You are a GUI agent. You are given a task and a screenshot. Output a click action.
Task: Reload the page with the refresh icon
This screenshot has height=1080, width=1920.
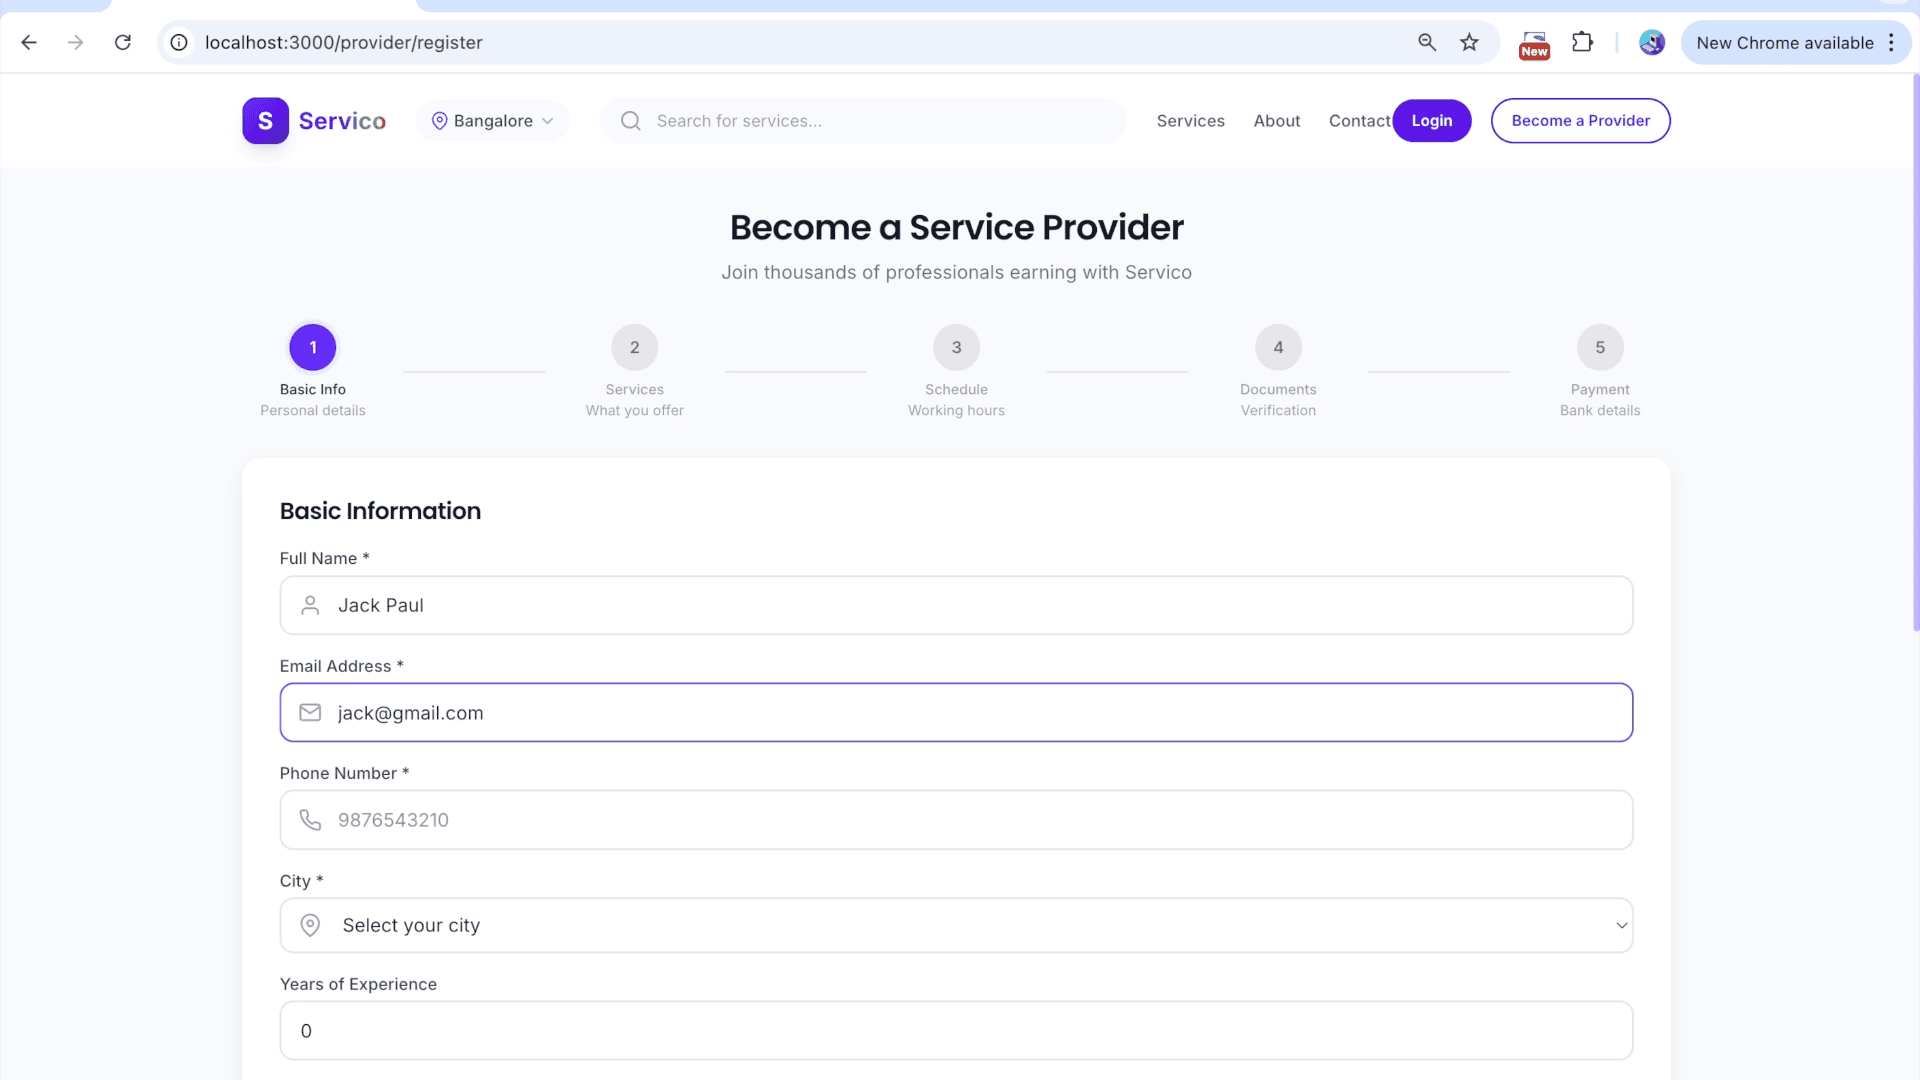[x=123, y=42]
